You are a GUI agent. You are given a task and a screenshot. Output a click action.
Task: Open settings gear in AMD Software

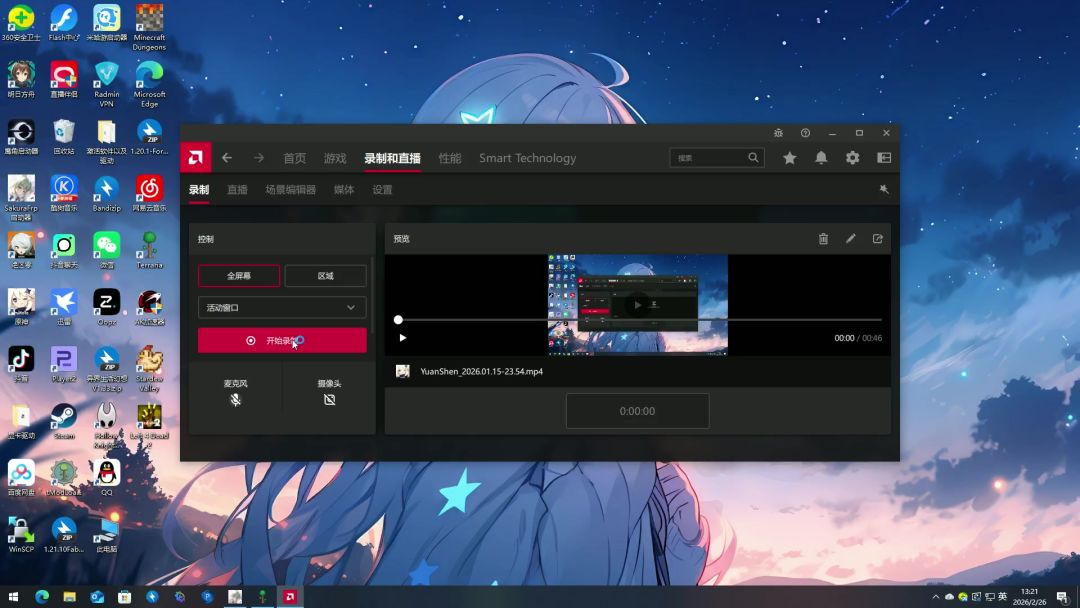pos(853,158)
